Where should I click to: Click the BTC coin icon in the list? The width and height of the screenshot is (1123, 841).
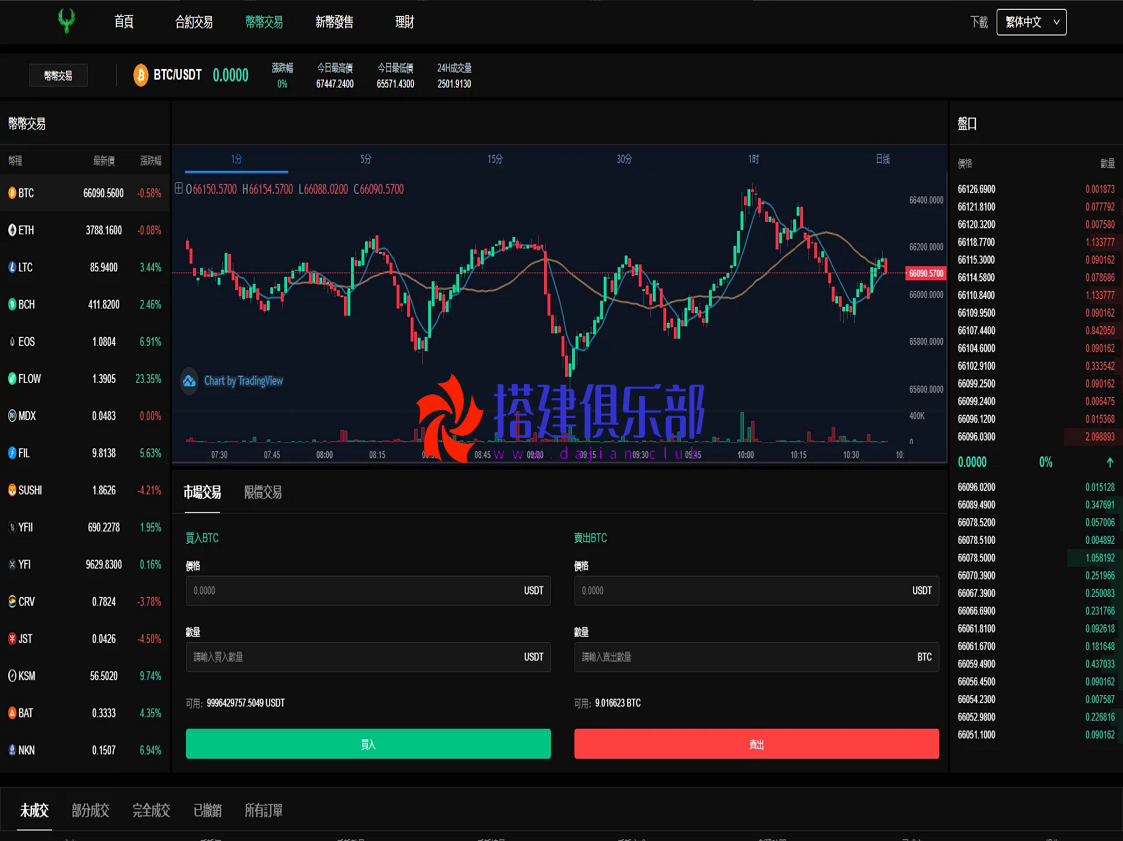(x=12, y=193)
